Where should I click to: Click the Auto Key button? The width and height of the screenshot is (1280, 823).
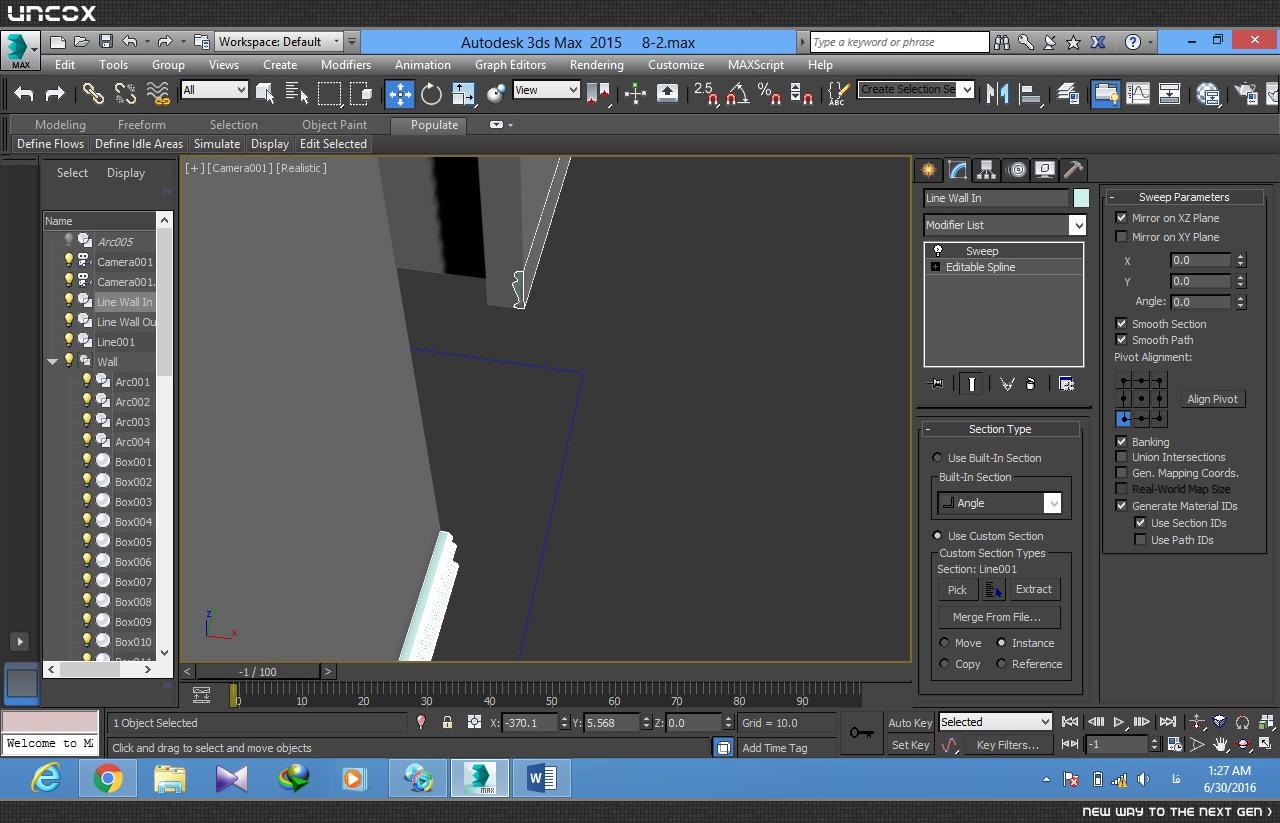click(x=910, y=723)
